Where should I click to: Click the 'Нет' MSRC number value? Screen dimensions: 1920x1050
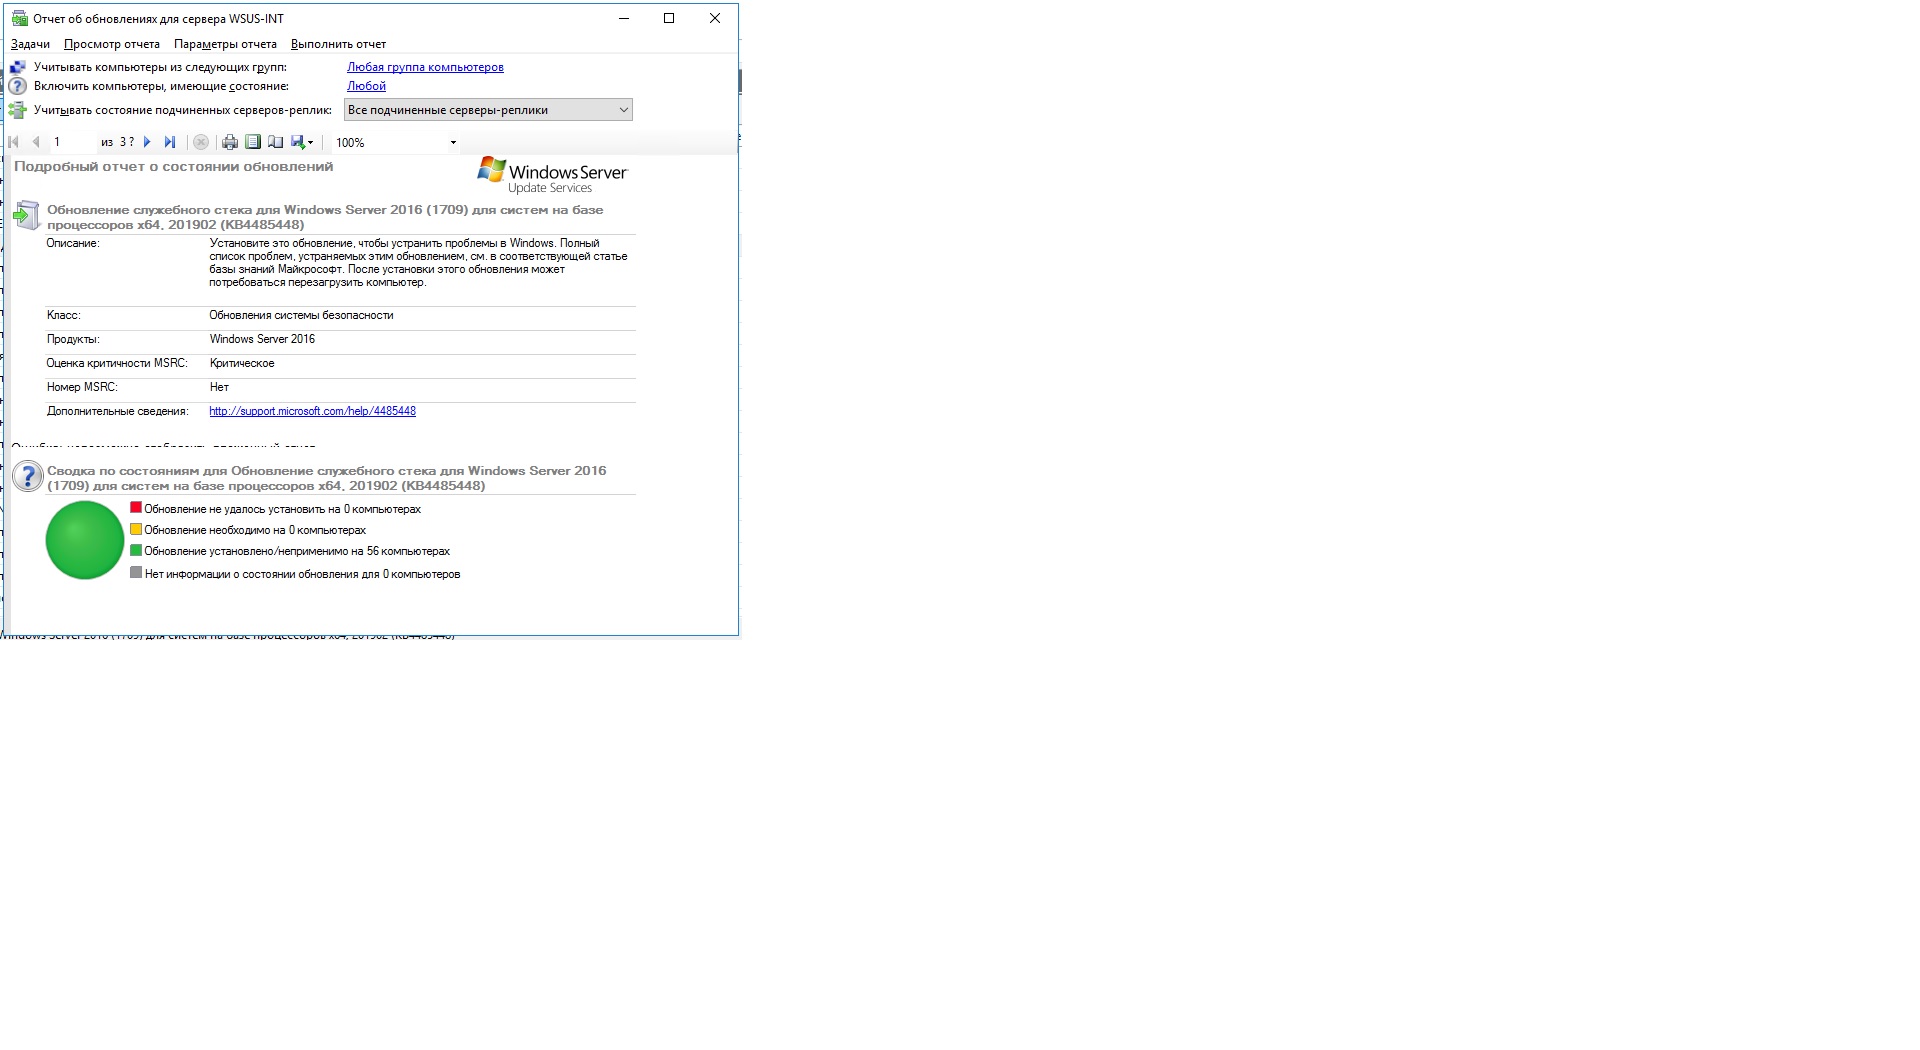(x=219, y=387)
